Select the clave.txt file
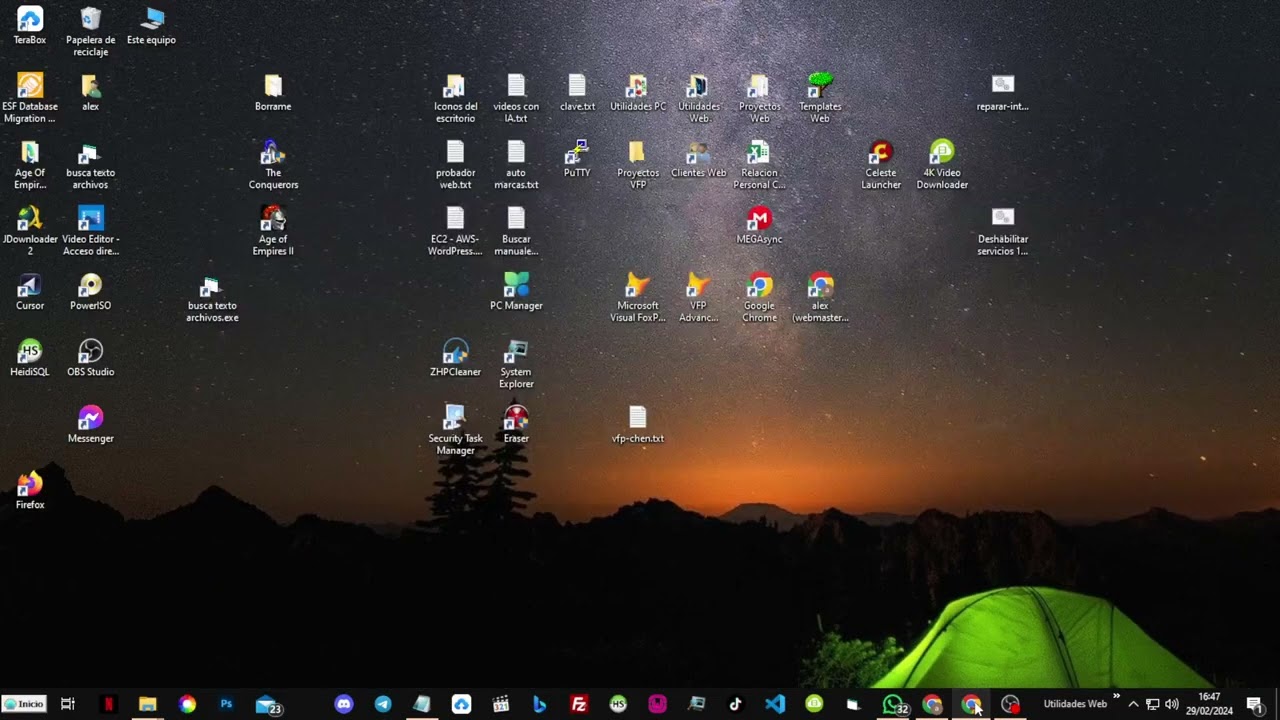Screen dimensions: 1280x720 [x=577, y=93]
